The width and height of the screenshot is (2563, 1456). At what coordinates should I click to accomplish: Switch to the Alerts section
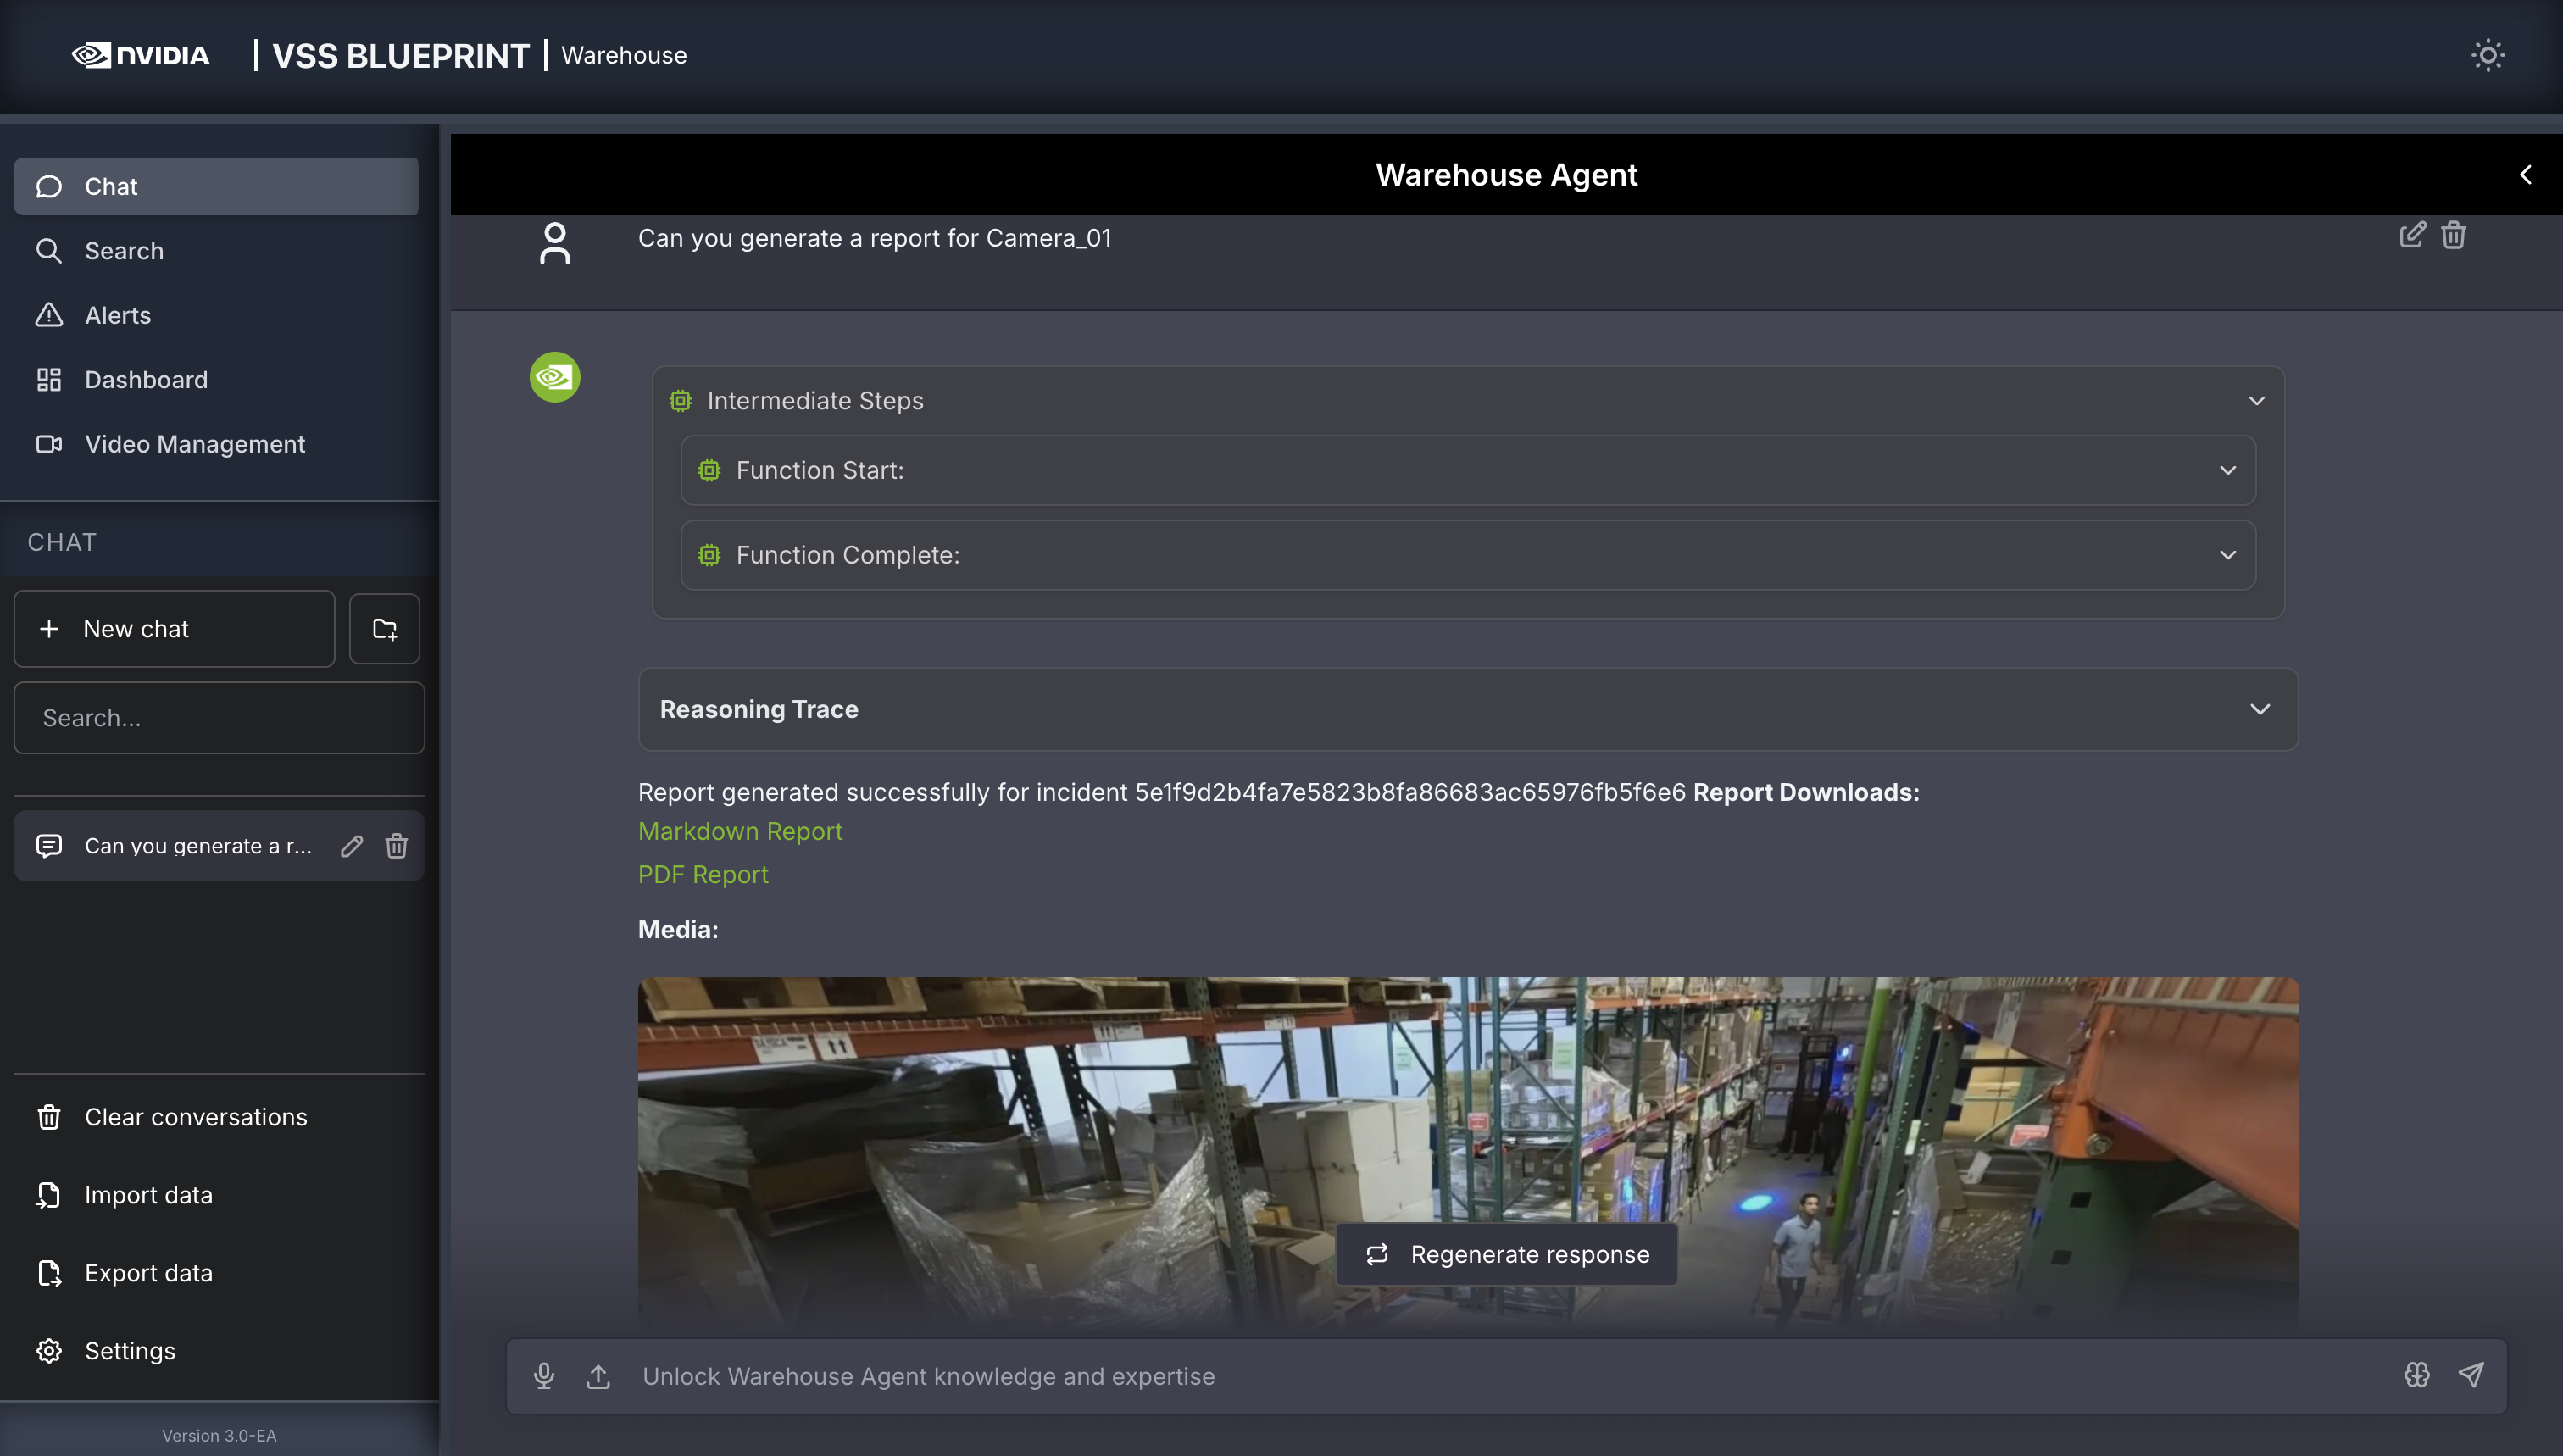117,315
